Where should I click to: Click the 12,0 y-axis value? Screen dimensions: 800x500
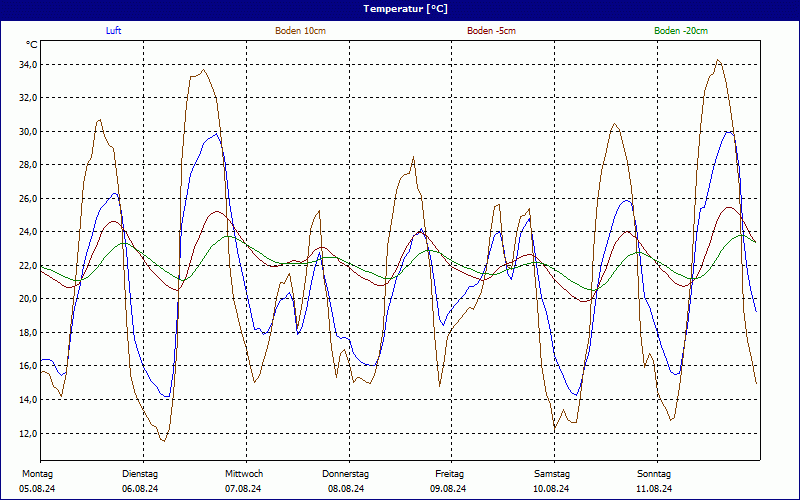tap(28, 433)
